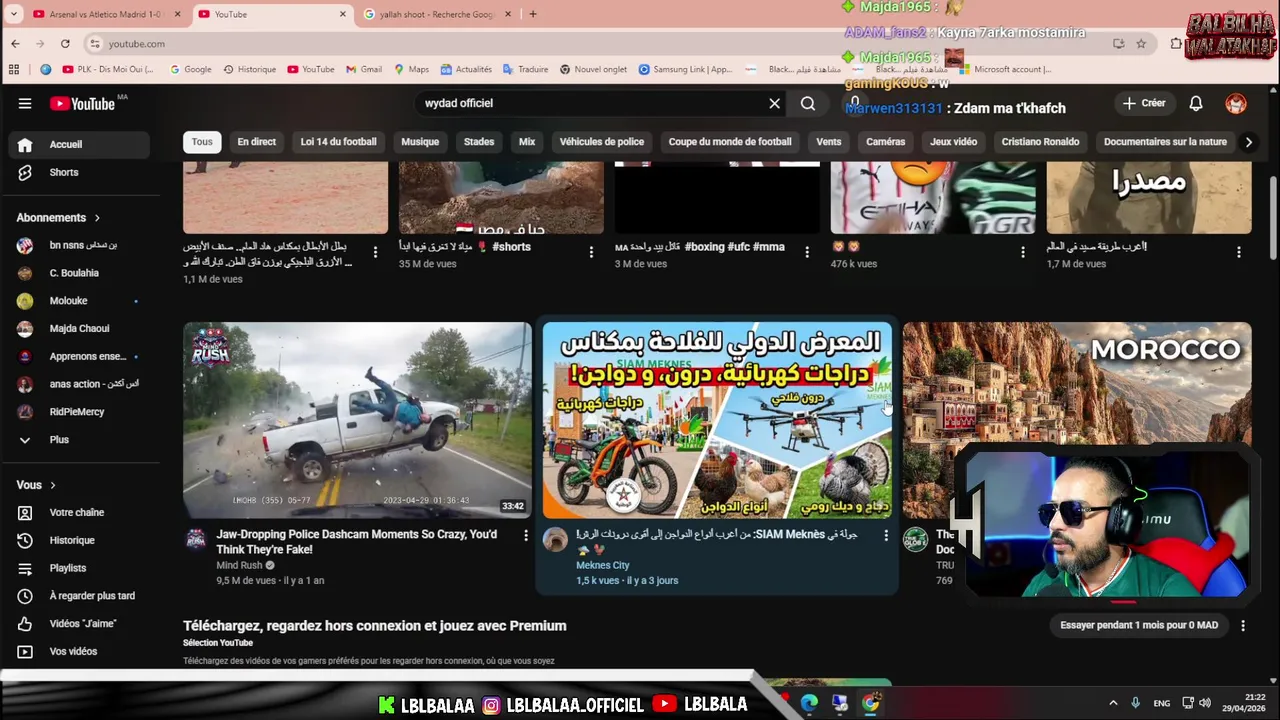Screen dimensions: 1280x720
Task: Switch to yallah shoot Google search tab
Action: (436, 14)
